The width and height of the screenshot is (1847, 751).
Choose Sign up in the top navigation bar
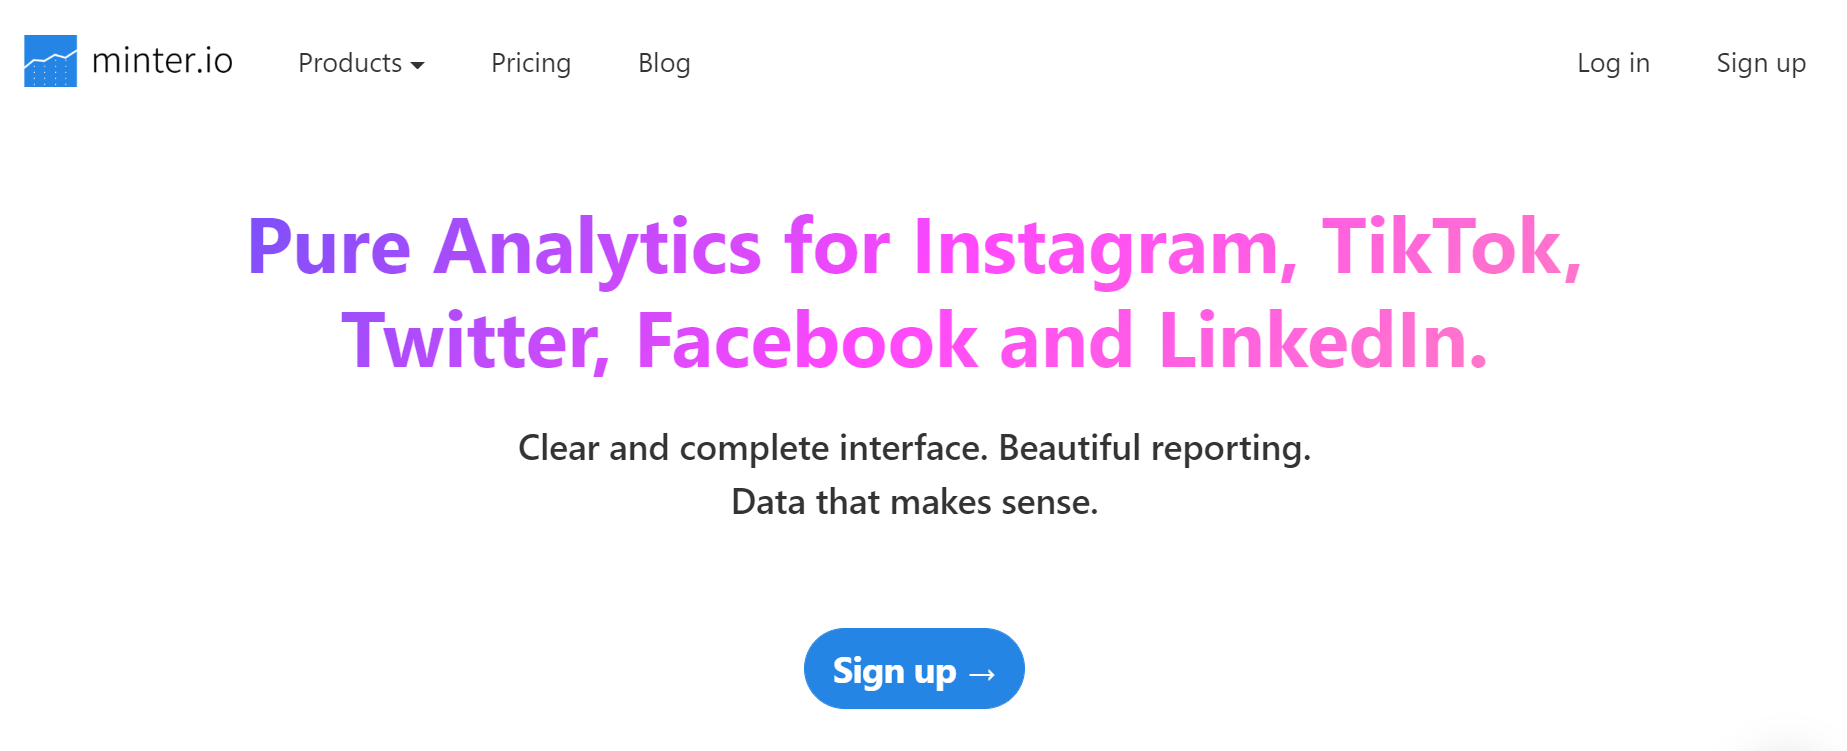click(1761, 63)
